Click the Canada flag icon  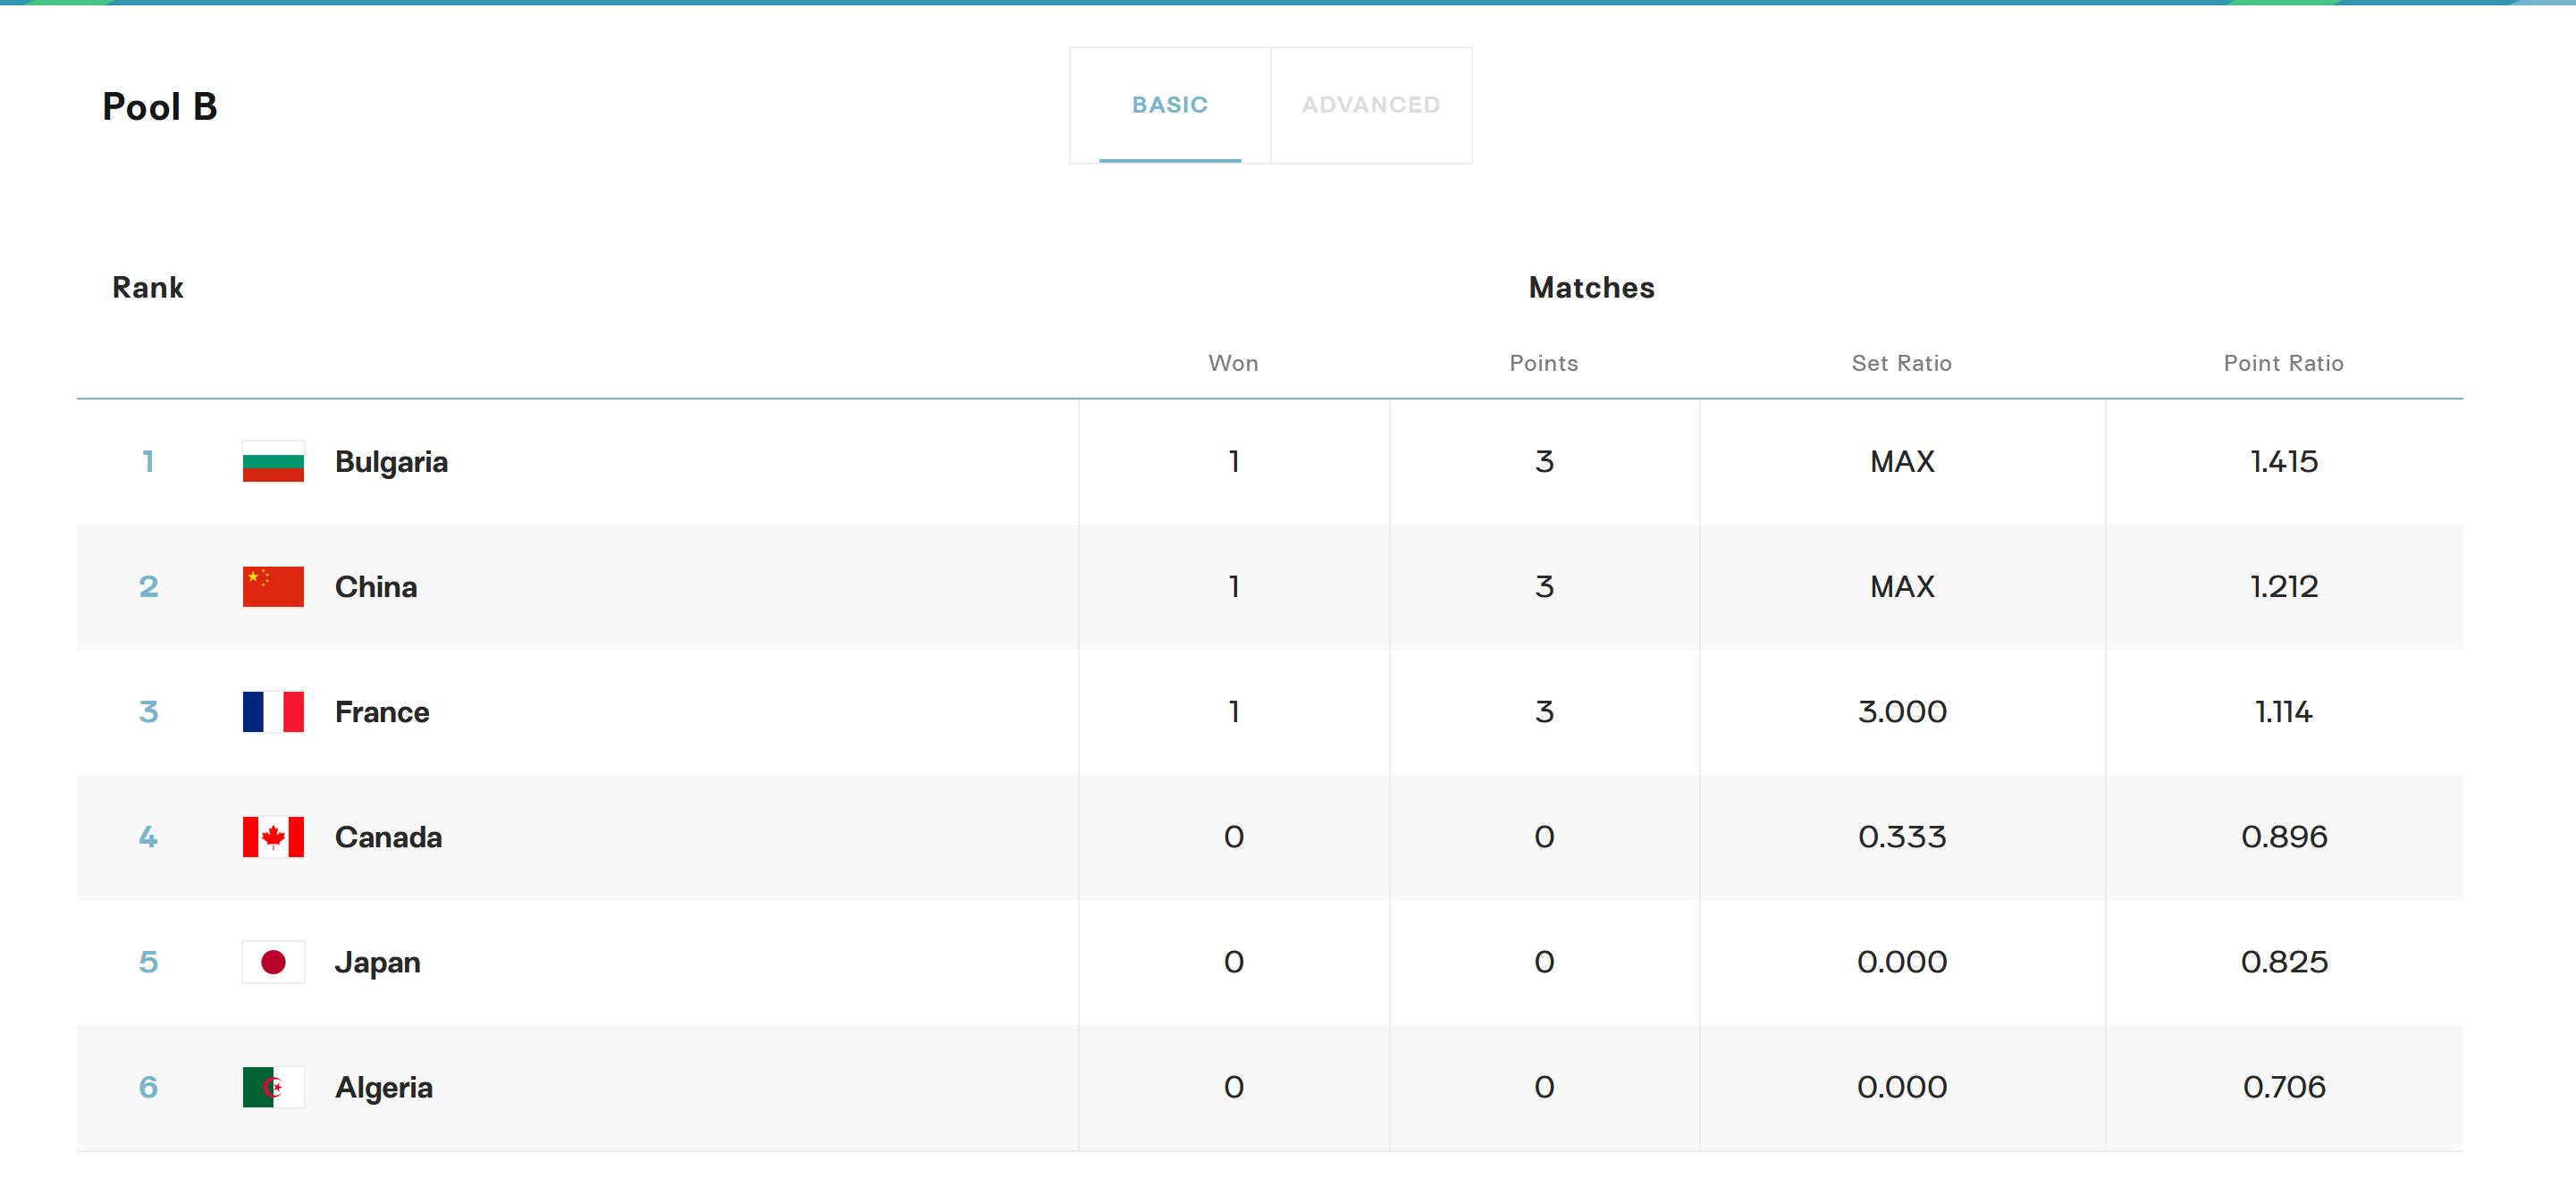pos(273,837)
